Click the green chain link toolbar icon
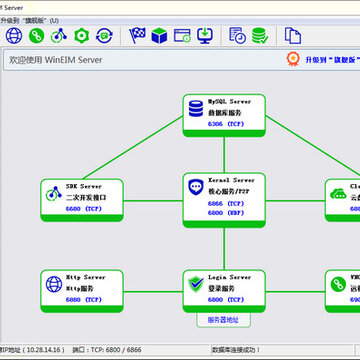This screenshot has height=360, width=360. tap(36, 36)
